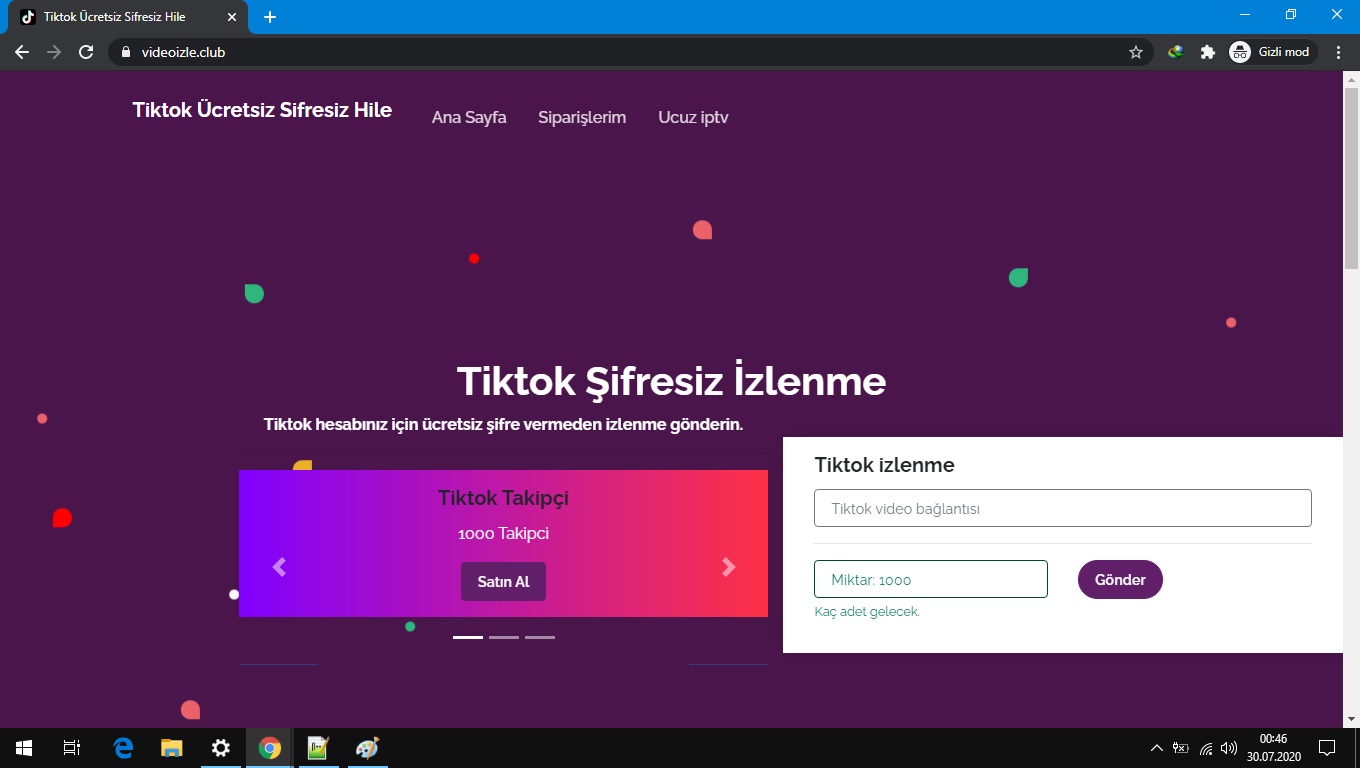Screen dimensions: 1360x768
Task: Click the browser forward arrow
Action: pos(54,52)
